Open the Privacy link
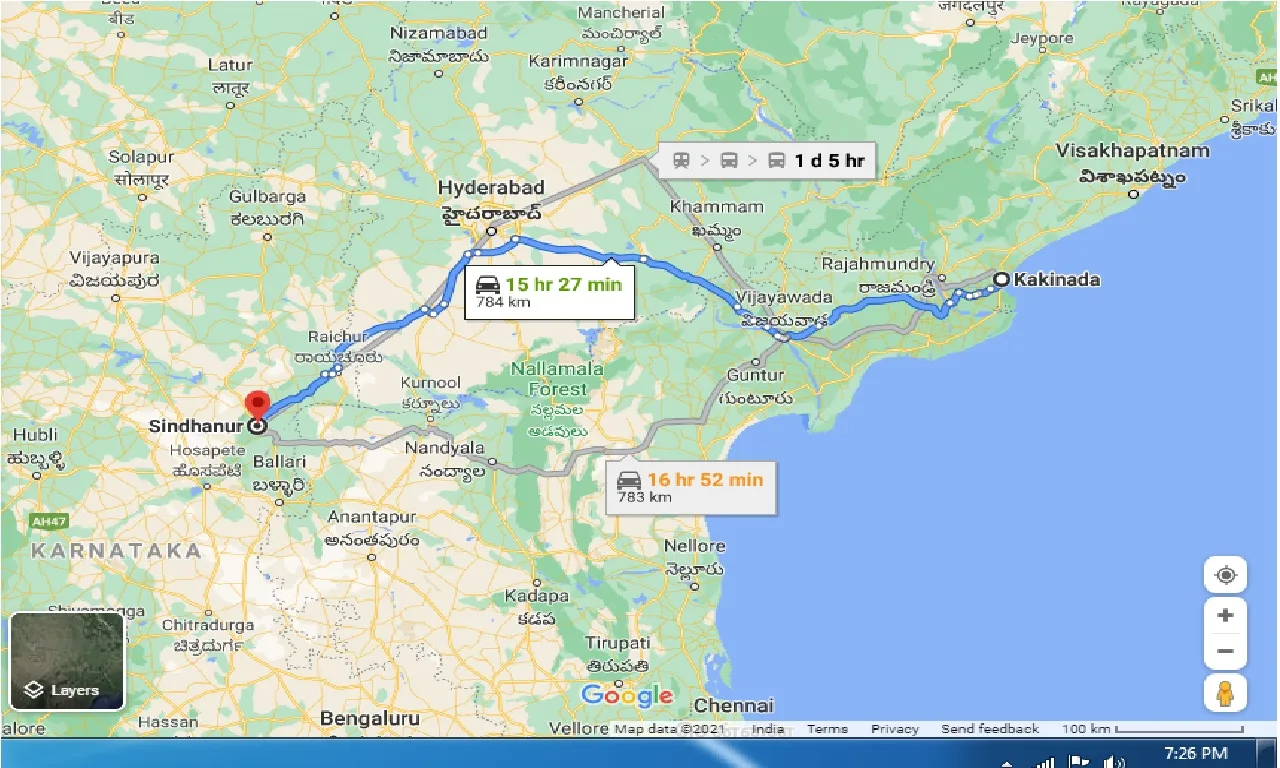The image size is (1280, 768). click(x=894, y=728)
